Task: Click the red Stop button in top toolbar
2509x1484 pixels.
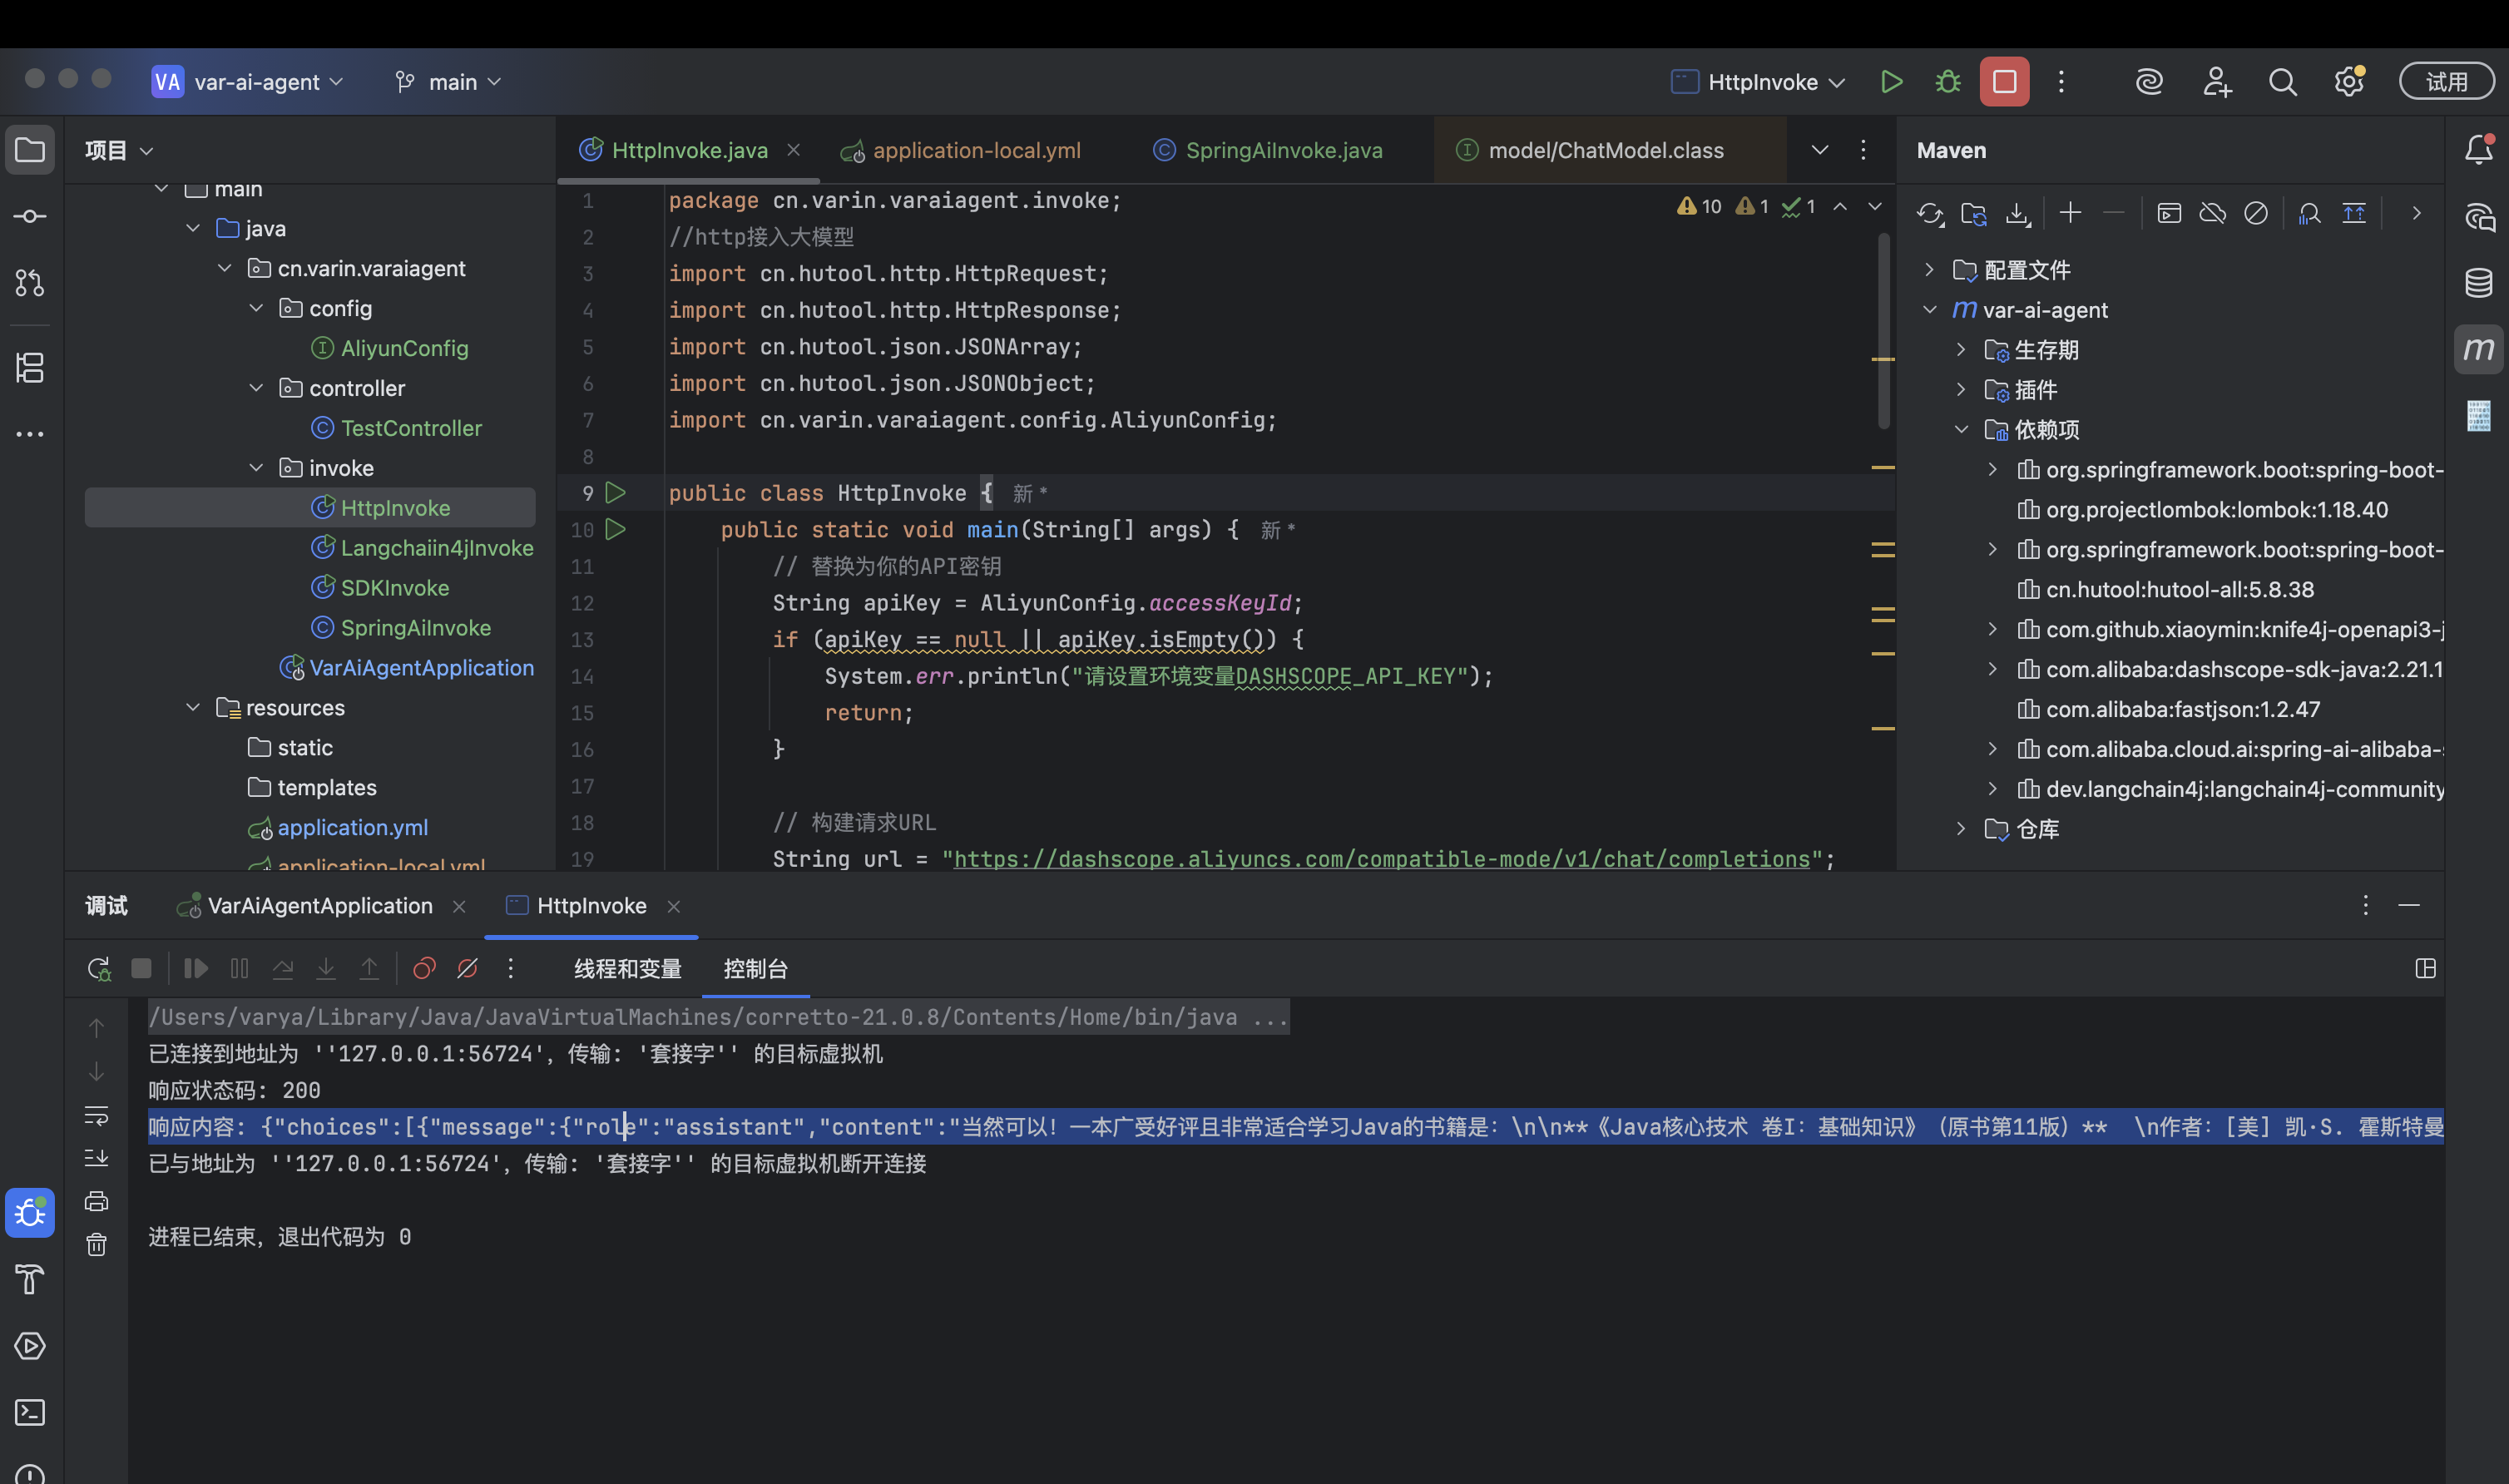Action: click(2004, 82)
